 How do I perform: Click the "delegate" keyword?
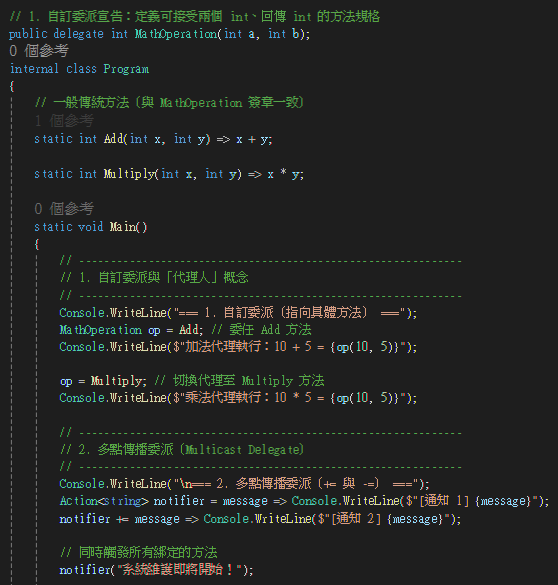[78, 34]
